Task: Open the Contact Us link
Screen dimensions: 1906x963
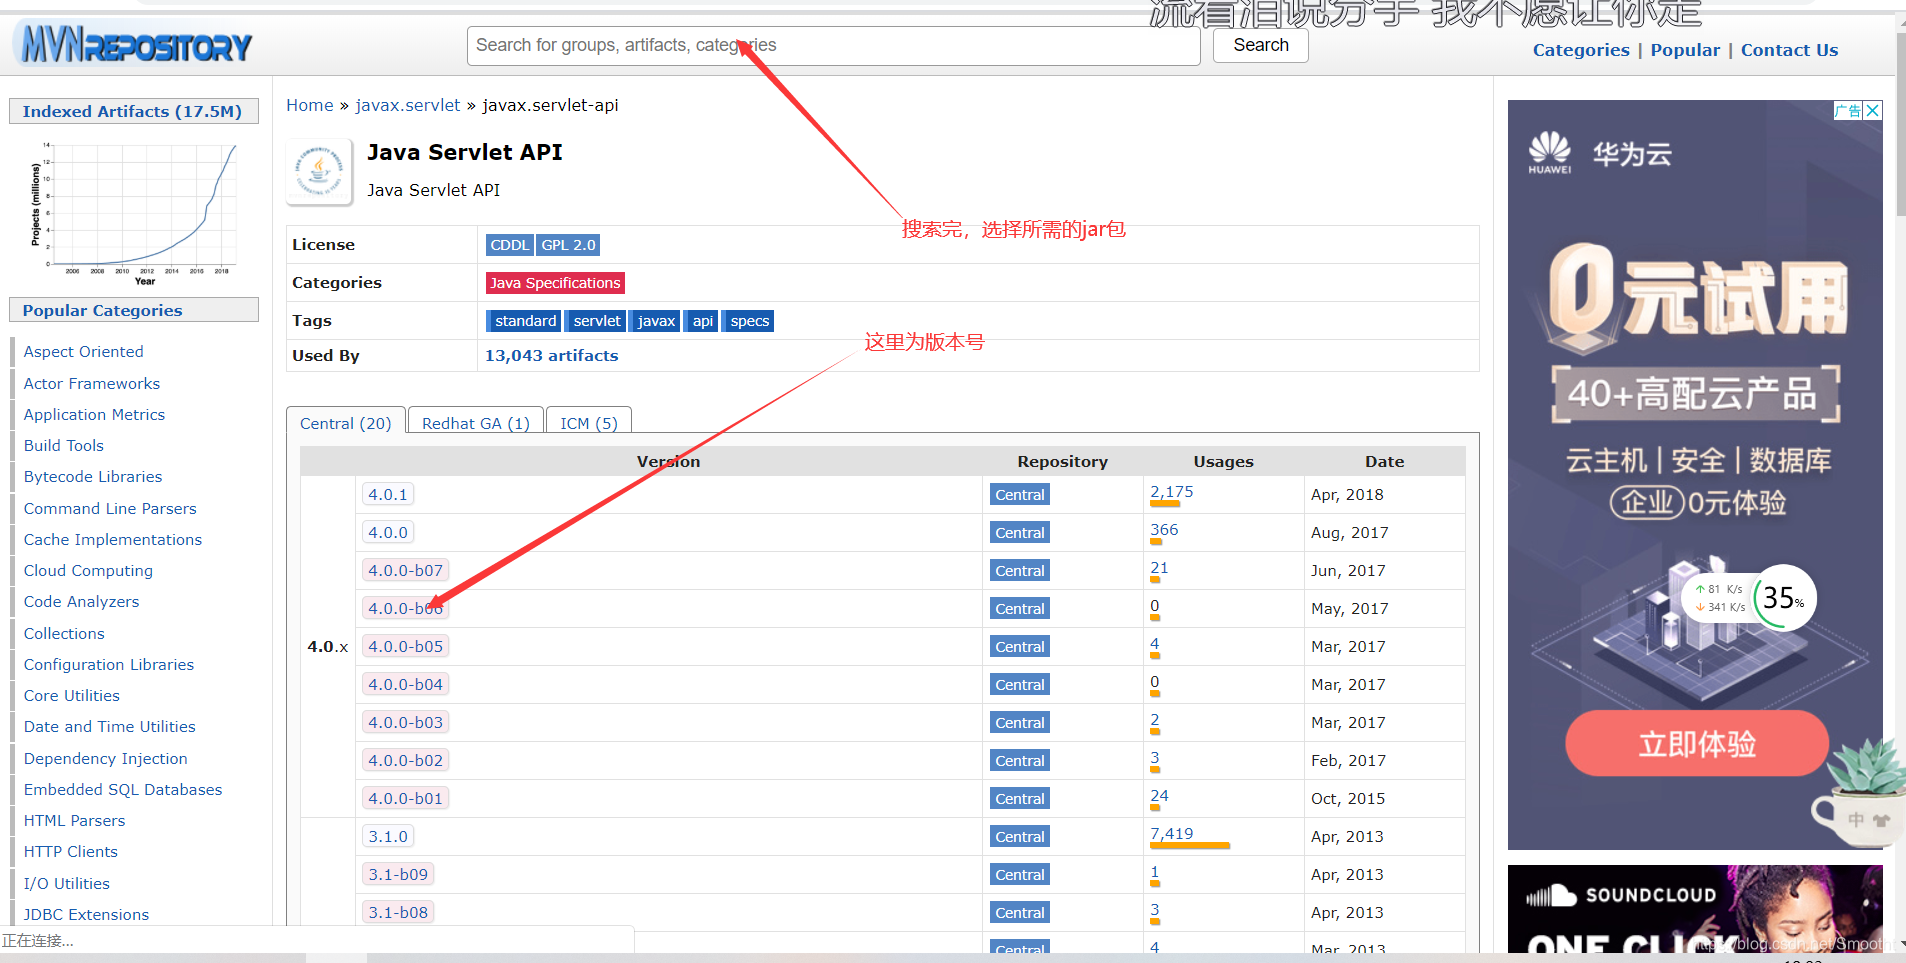Action: (1789, 50)
